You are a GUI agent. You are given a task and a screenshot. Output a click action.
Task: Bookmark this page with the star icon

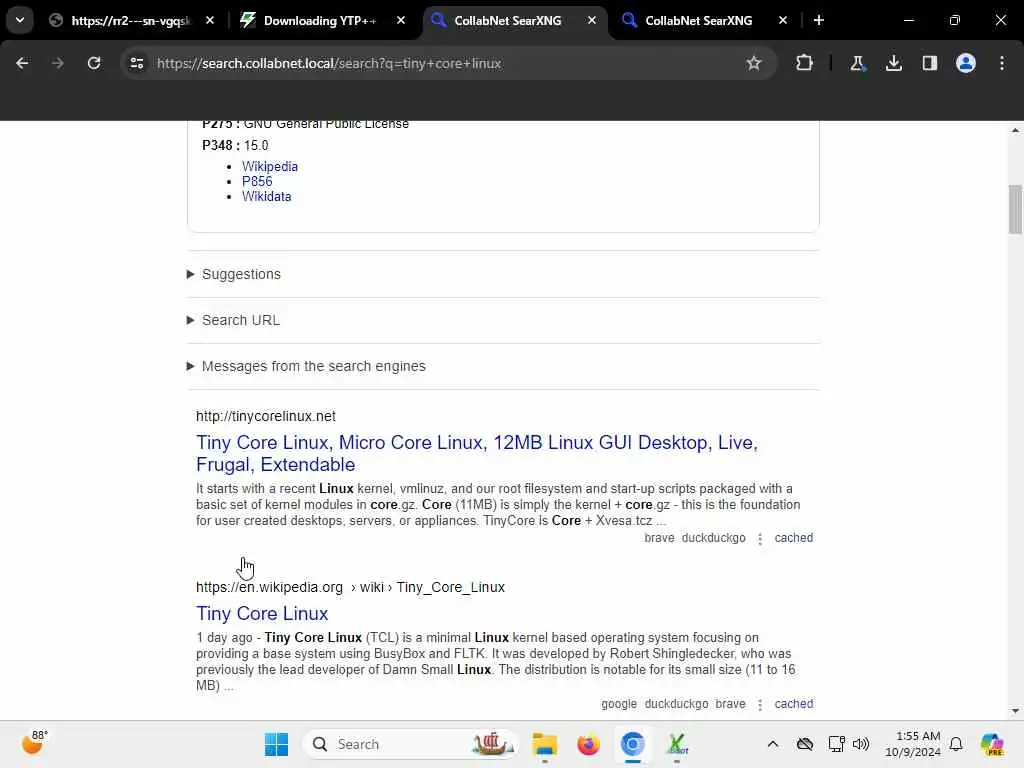tap(754, 63)
